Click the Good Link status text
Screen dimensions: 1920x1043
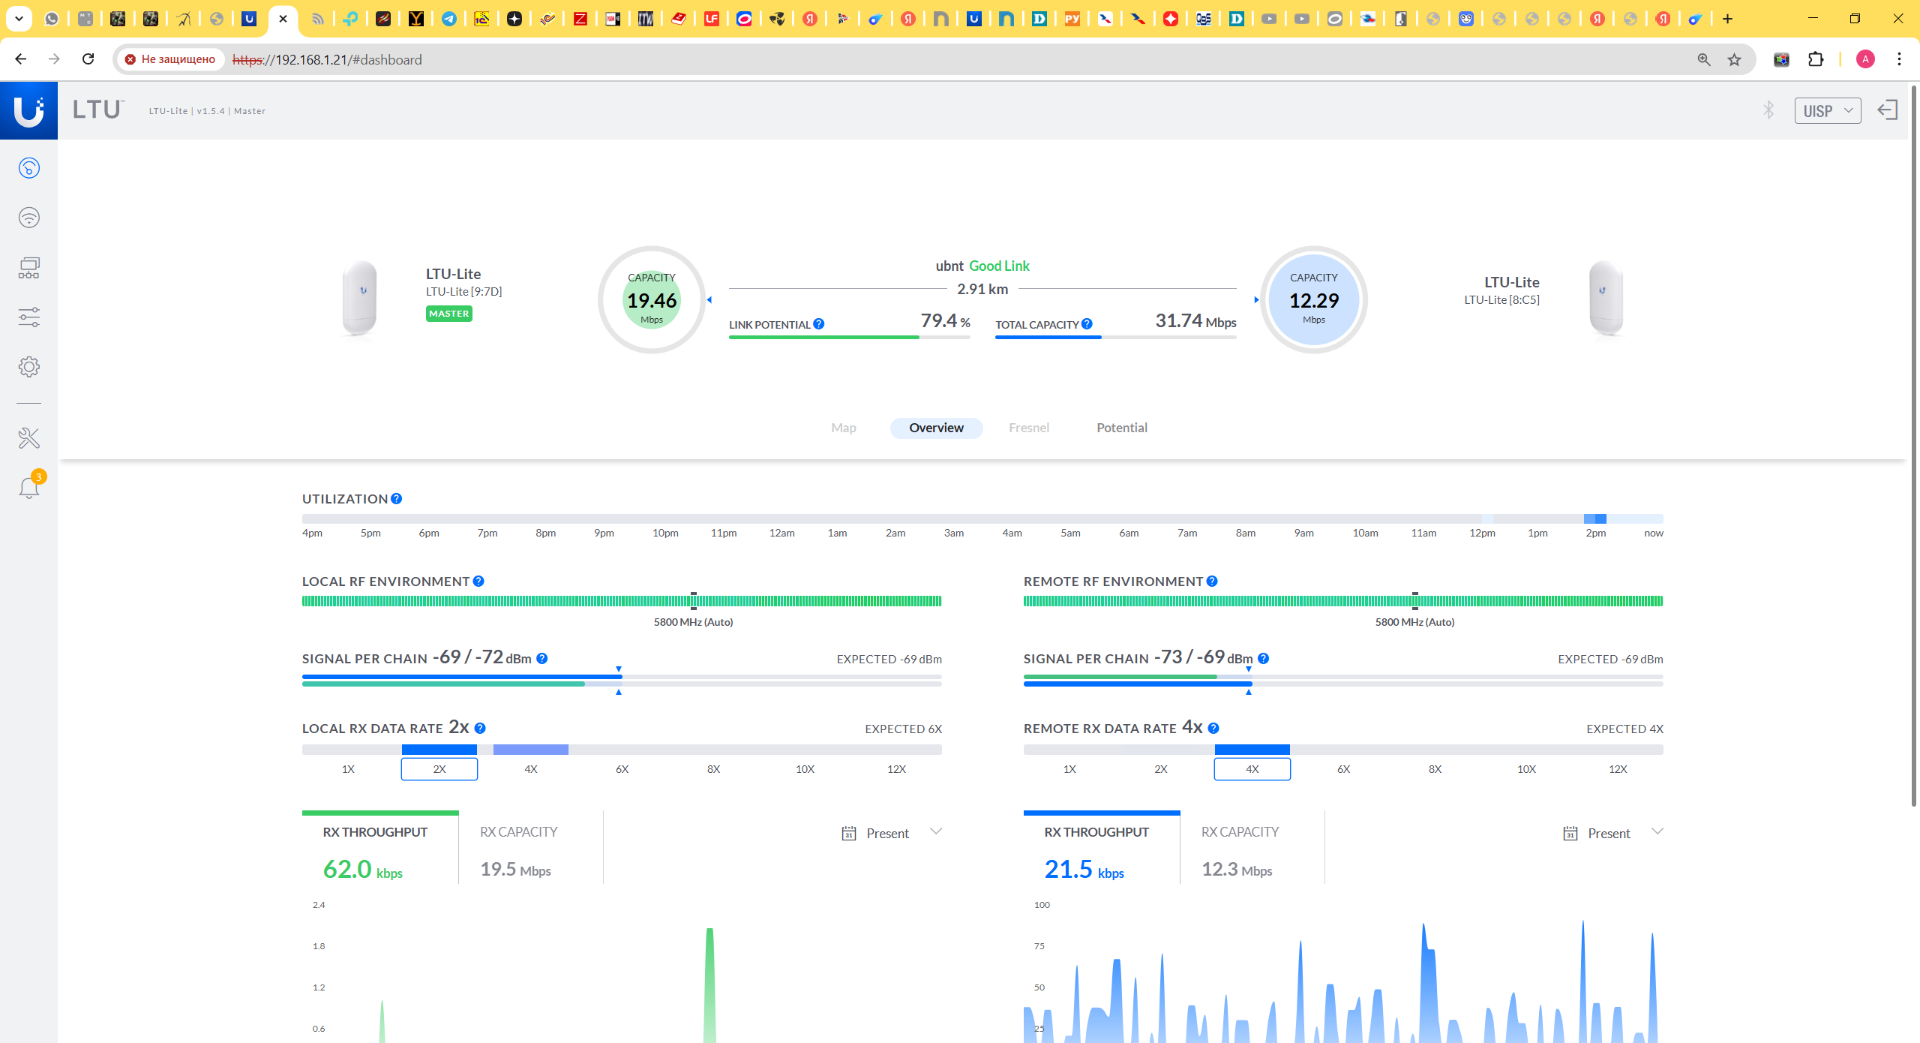point(999,266)
